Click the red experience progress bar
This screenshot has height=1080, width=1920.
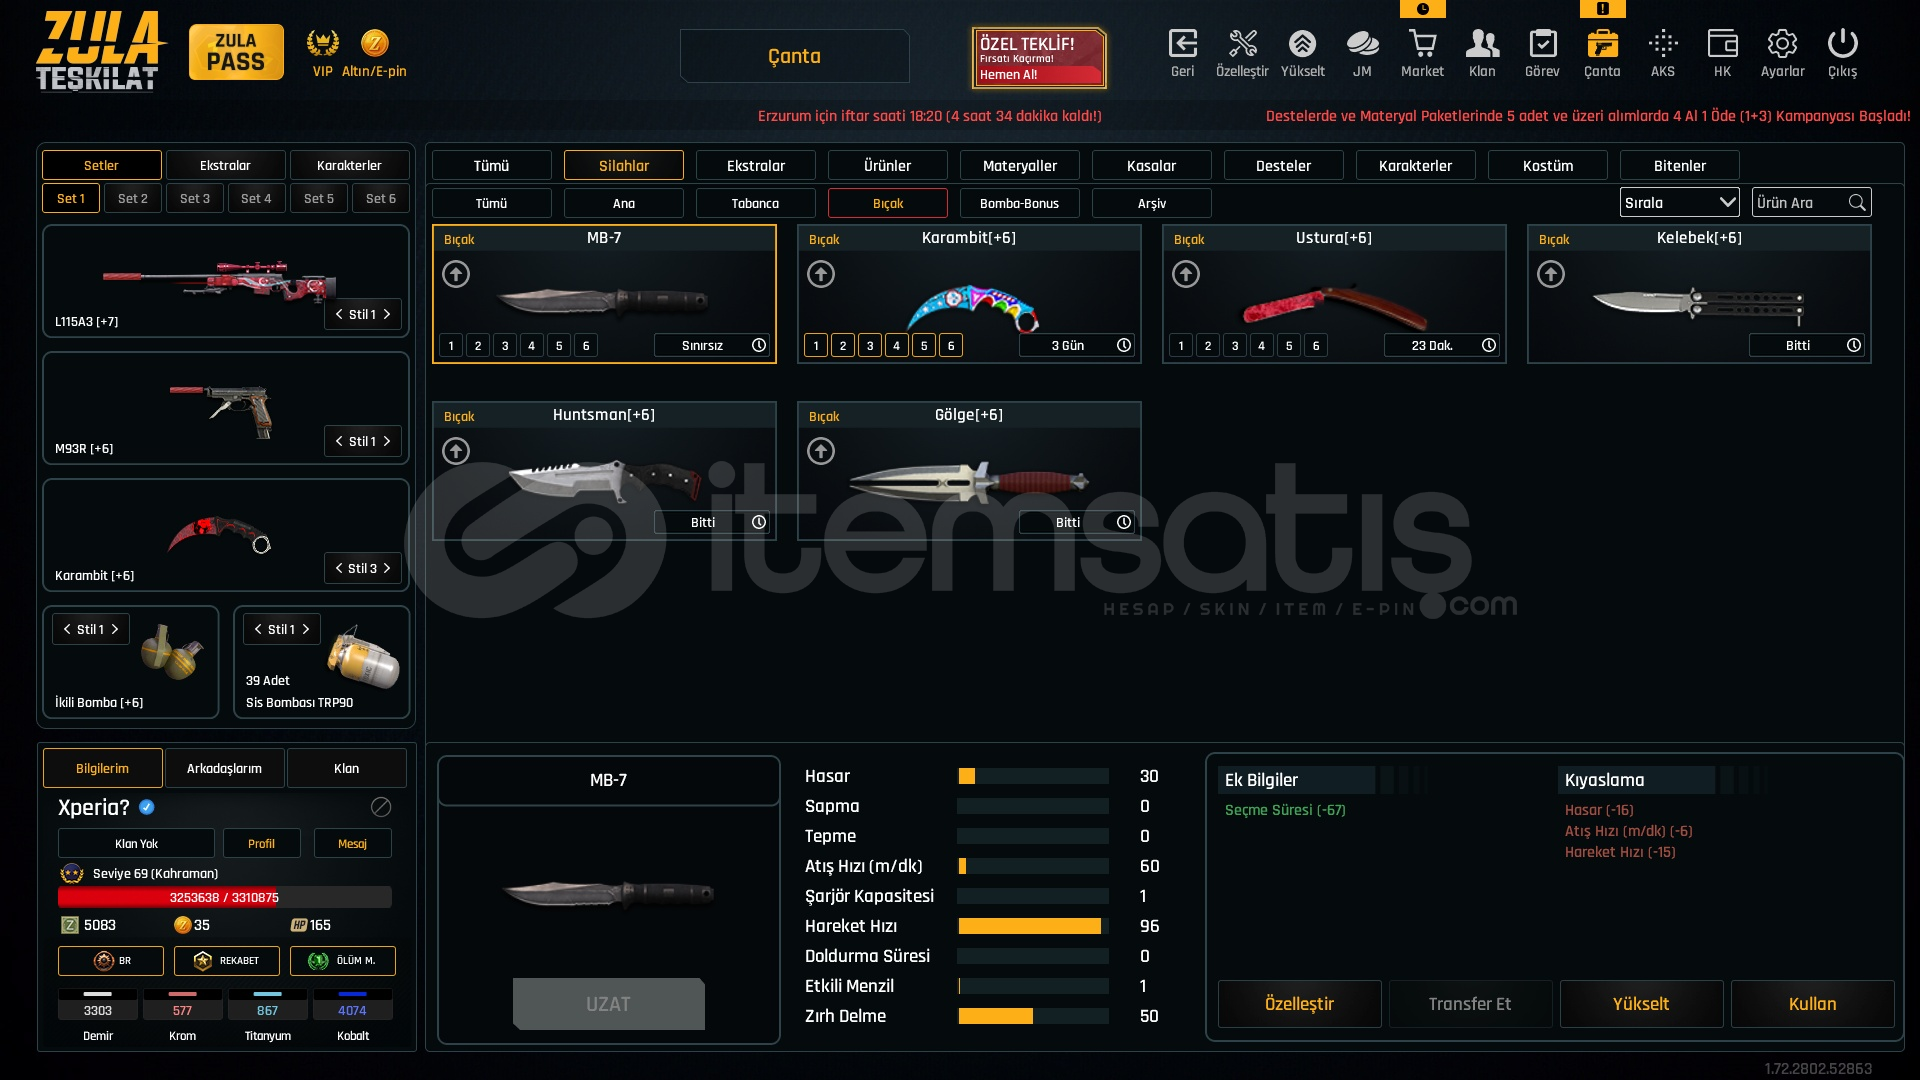click(x=224, y=897)
